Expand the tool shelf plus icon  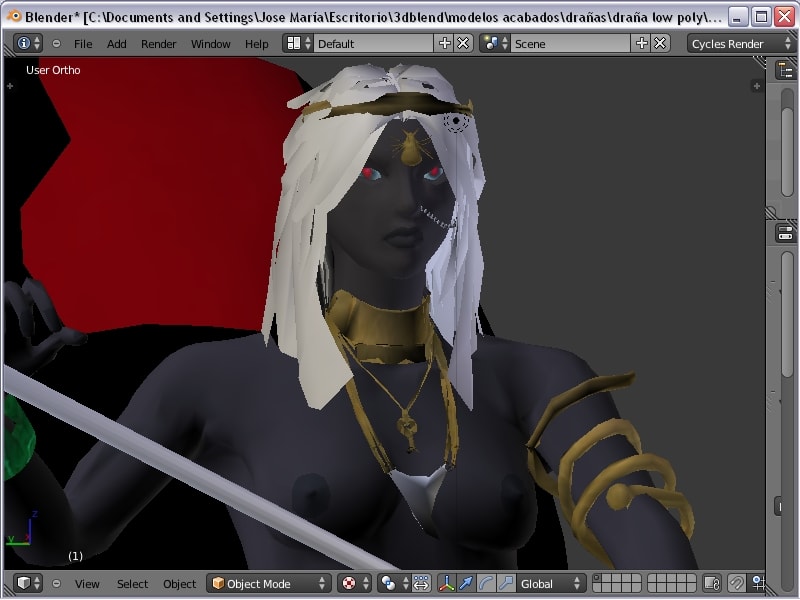(10, 87)
